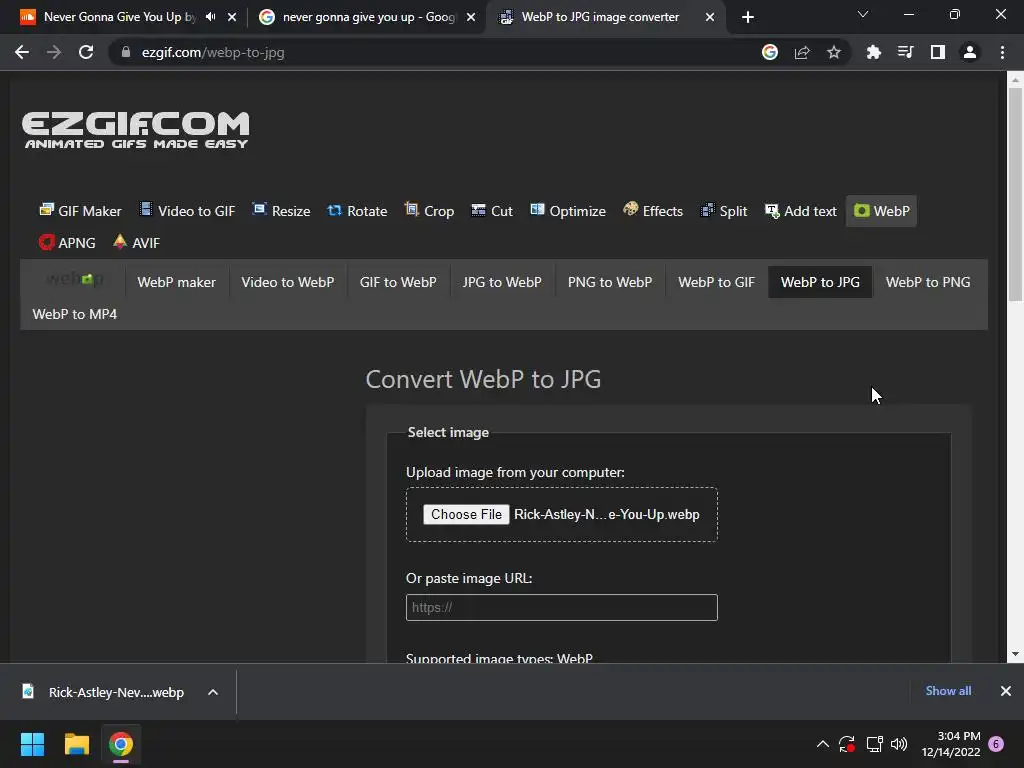Go back to the previous page
The height and width of the screenshot is (768, 1024).
click(x=22, y=52)
